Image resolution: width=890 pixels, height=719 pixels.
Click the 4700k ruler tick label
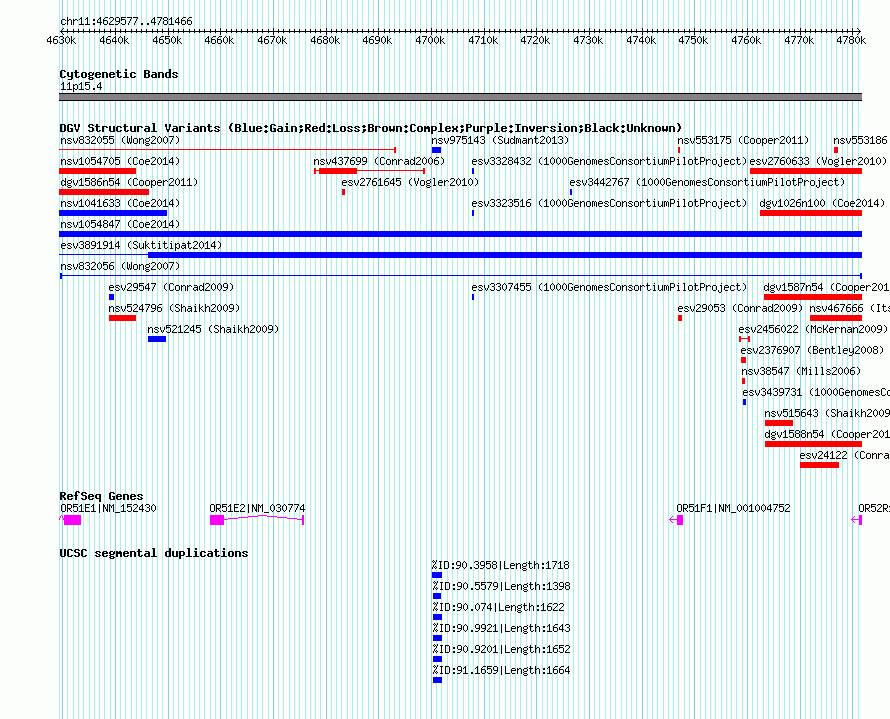[x=430, y=40]
